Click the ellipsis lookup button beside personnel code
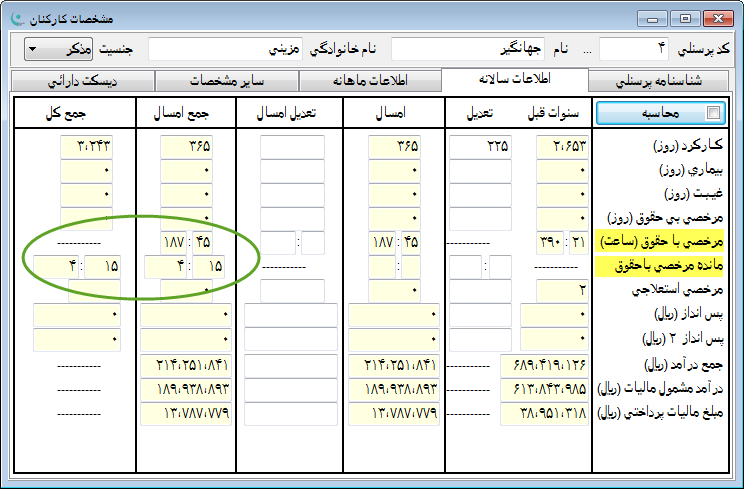The height and width of the screenshot is (489, 744). click(x=586, y=49)
